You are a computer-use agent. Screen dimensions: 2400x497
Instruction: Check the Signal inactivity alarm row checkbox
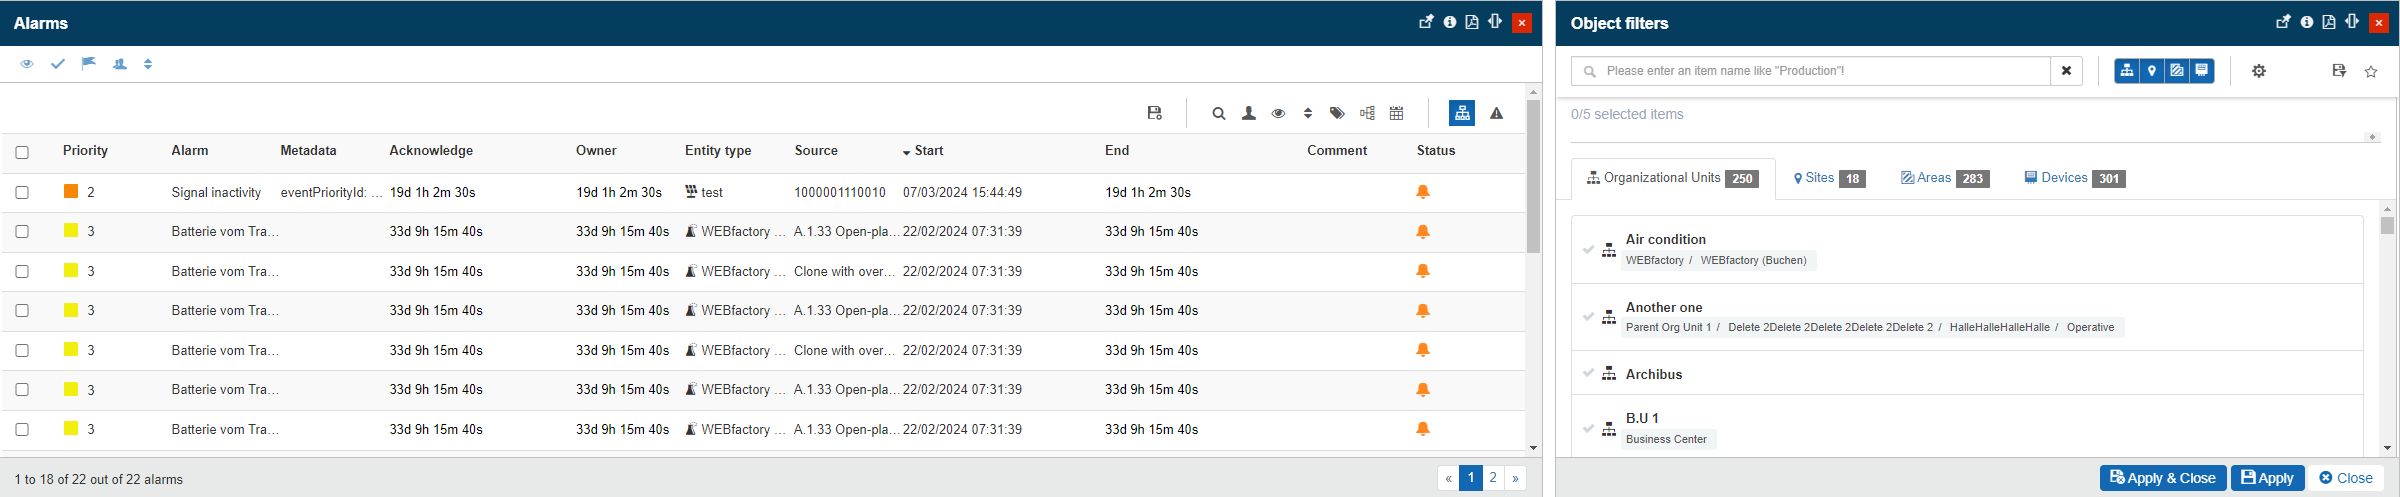(x=22, y=192)
